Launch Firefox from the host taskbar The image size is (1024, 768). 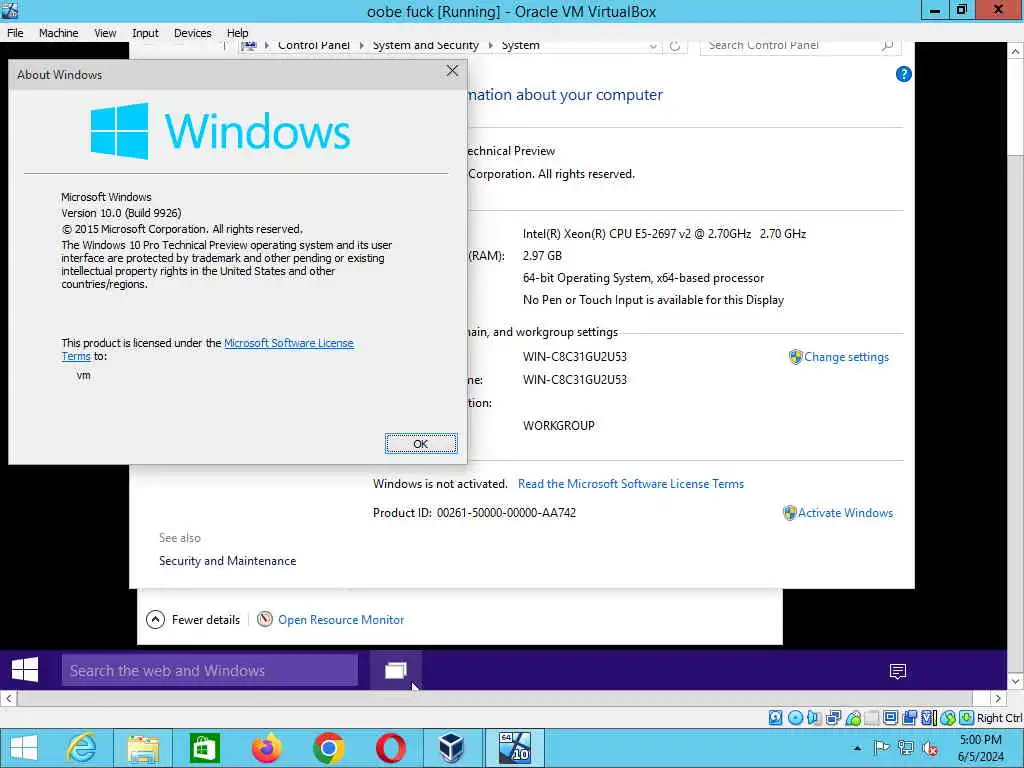coord(266,748)
